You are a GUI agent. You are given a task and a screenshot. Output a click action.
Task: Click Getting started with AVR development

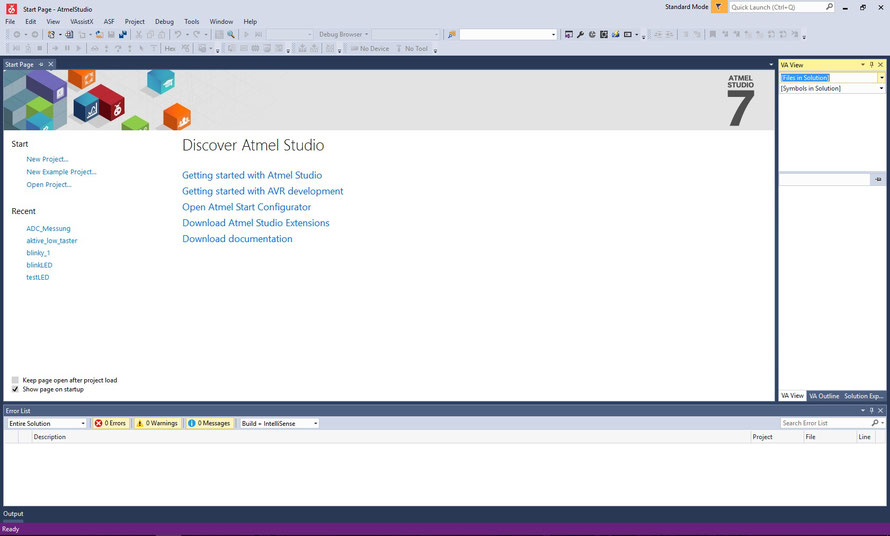click(263, 191)
